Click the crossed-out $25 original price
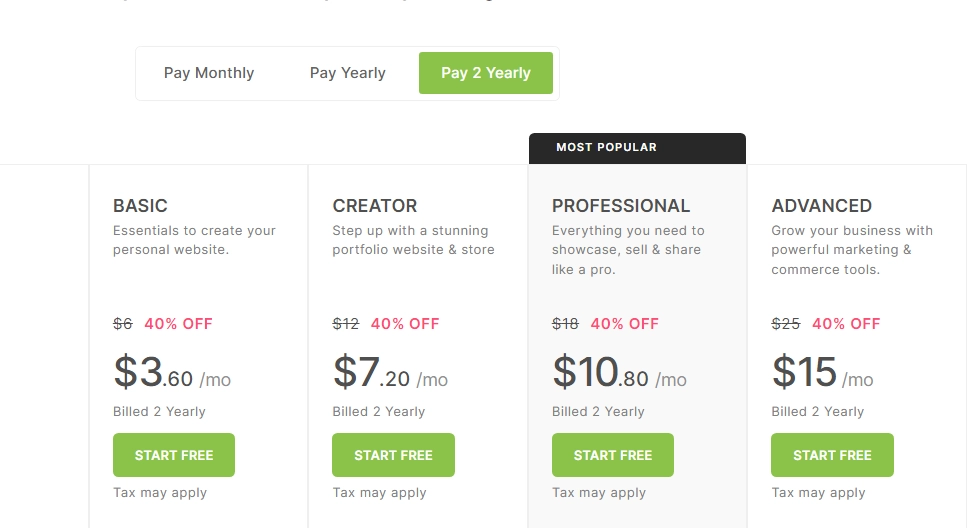 [785, 324]
